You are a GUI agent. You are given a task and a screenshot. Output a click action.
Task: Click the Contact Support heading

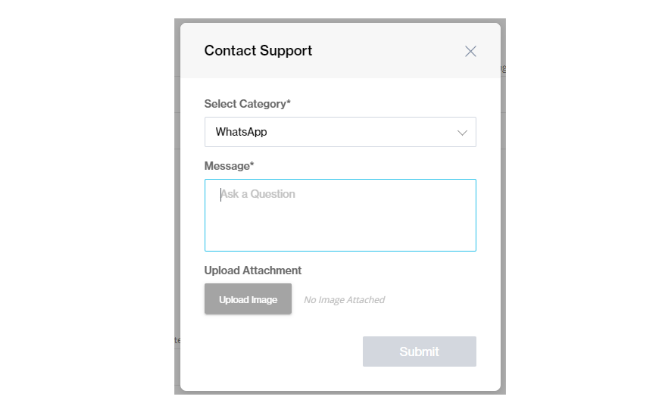click(x=258, y=51)
